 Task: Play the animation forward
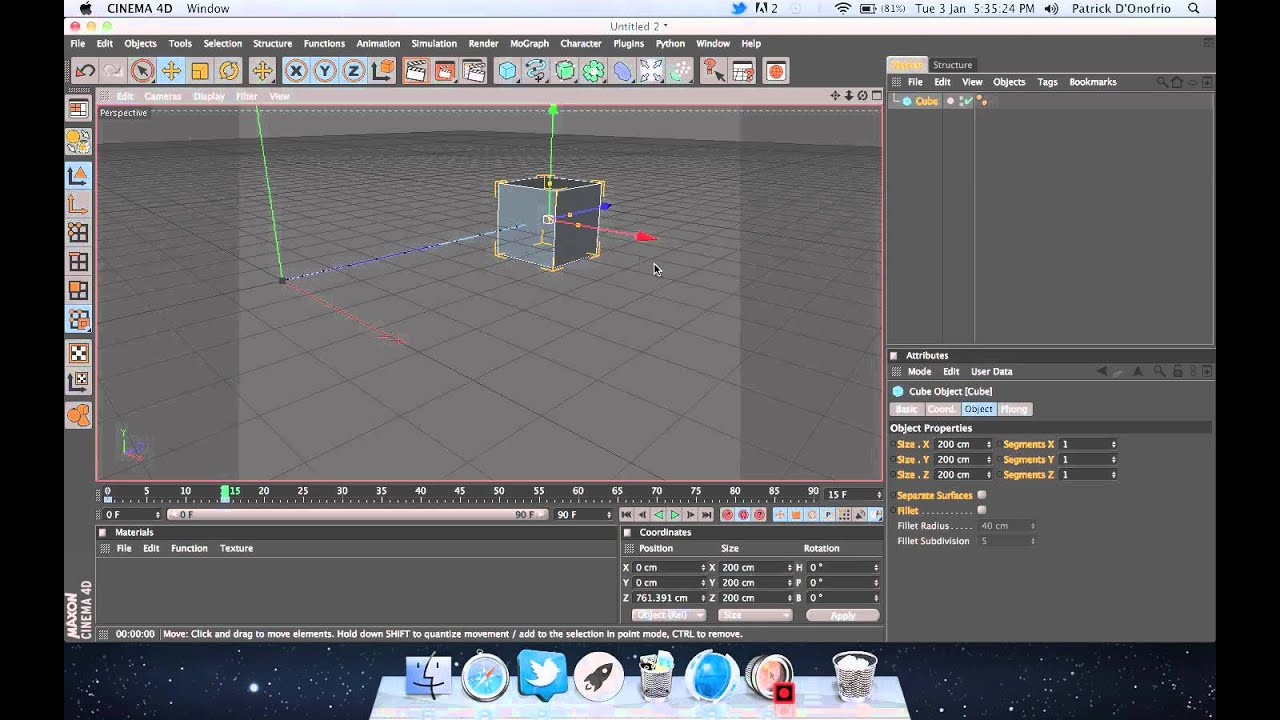pyautogui.click(x=675, y=515)
